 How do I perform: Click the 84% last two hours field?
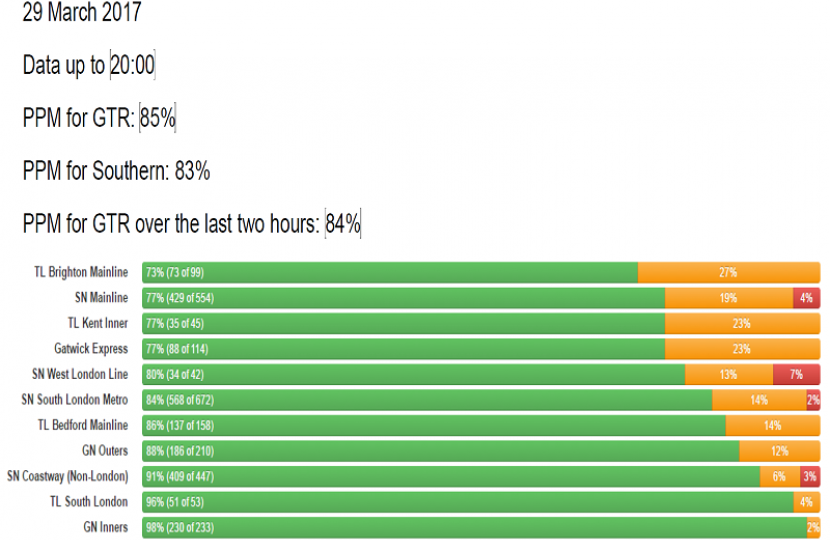[x=342, y=224]
